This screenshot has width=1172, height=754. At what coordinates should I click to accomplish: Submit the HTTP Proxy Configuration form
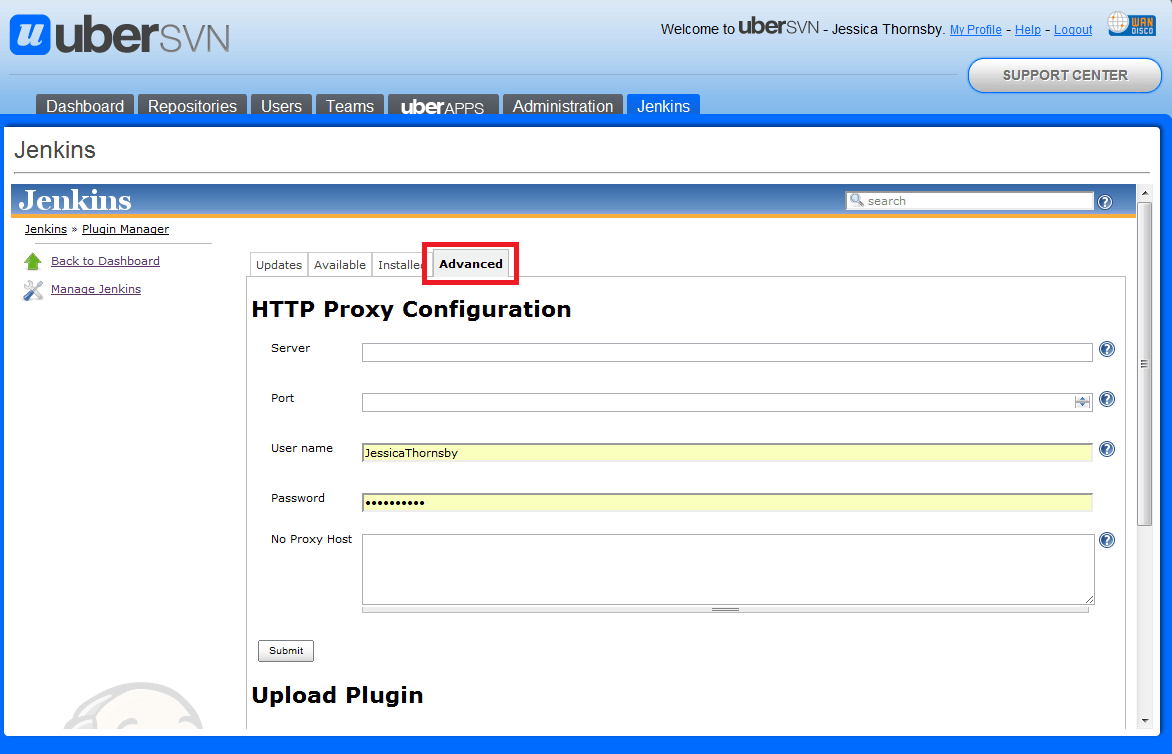[285, 650]
